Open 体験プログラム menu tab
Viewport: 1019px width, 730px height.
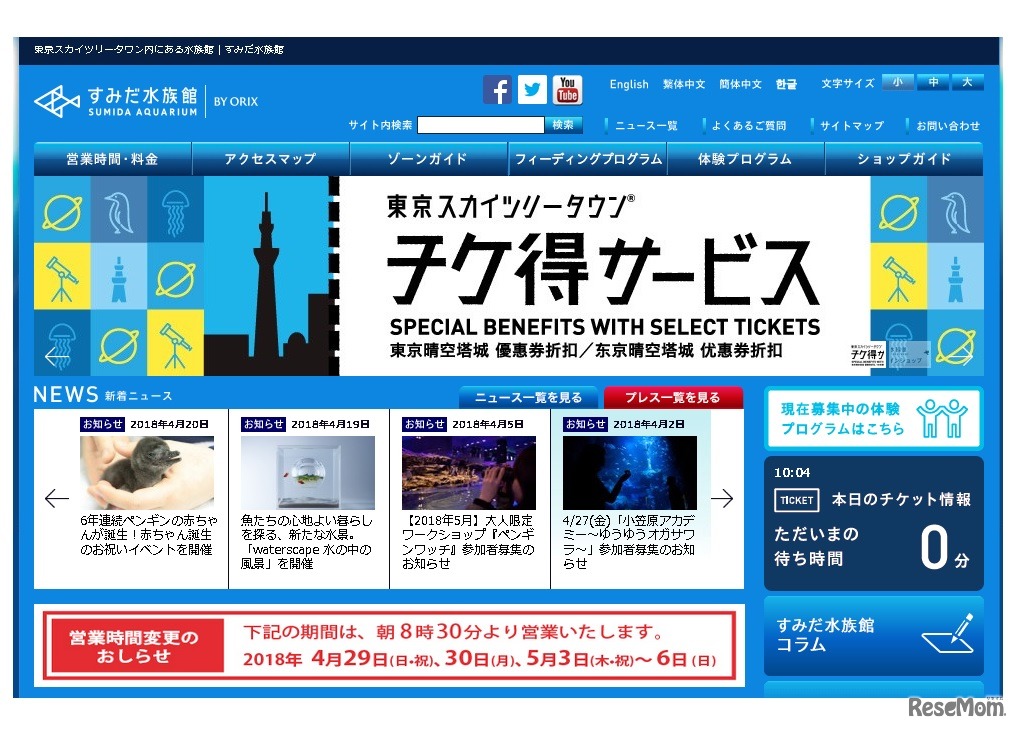click(745, 159)
